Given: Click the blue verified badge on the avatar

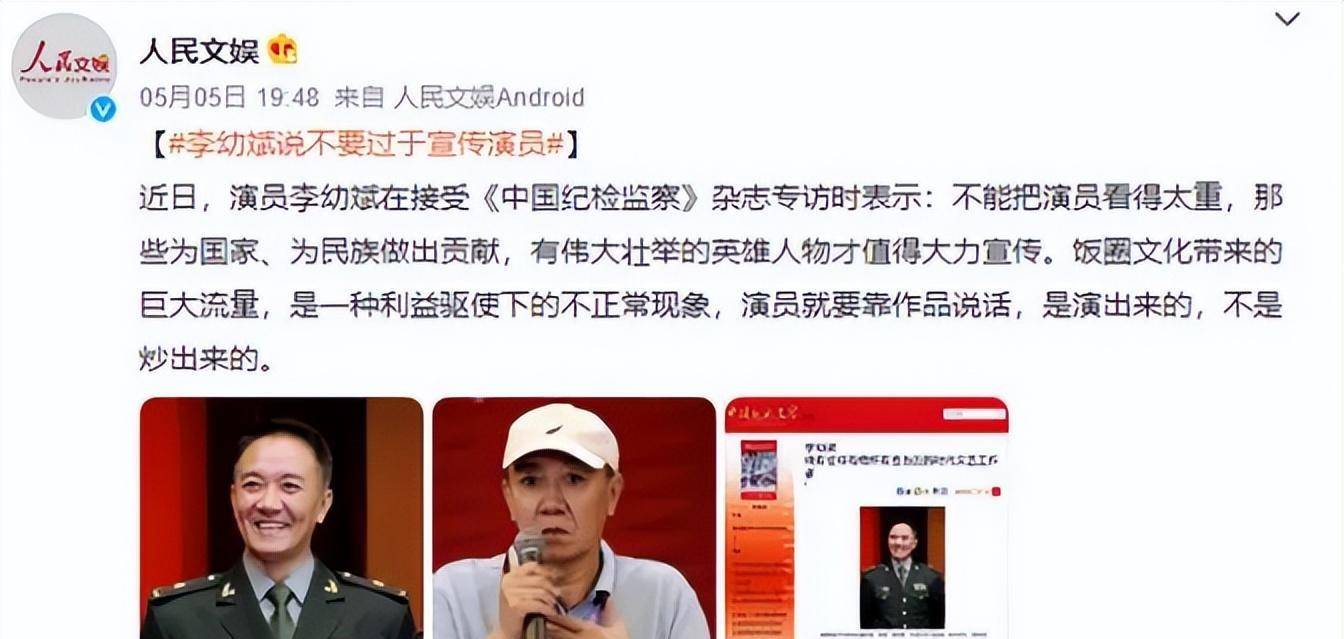Looking at the screenshot, I should point(103,108).
